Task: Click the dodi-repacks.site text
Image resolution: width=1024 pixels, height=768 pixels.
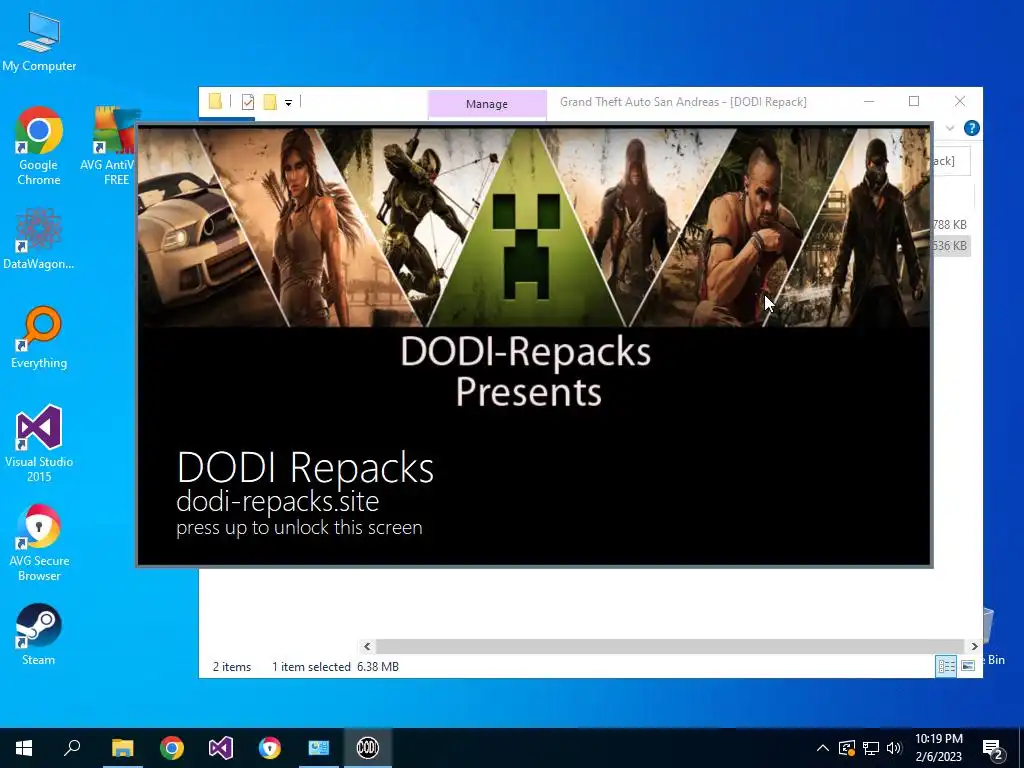Action: [278, 502]
